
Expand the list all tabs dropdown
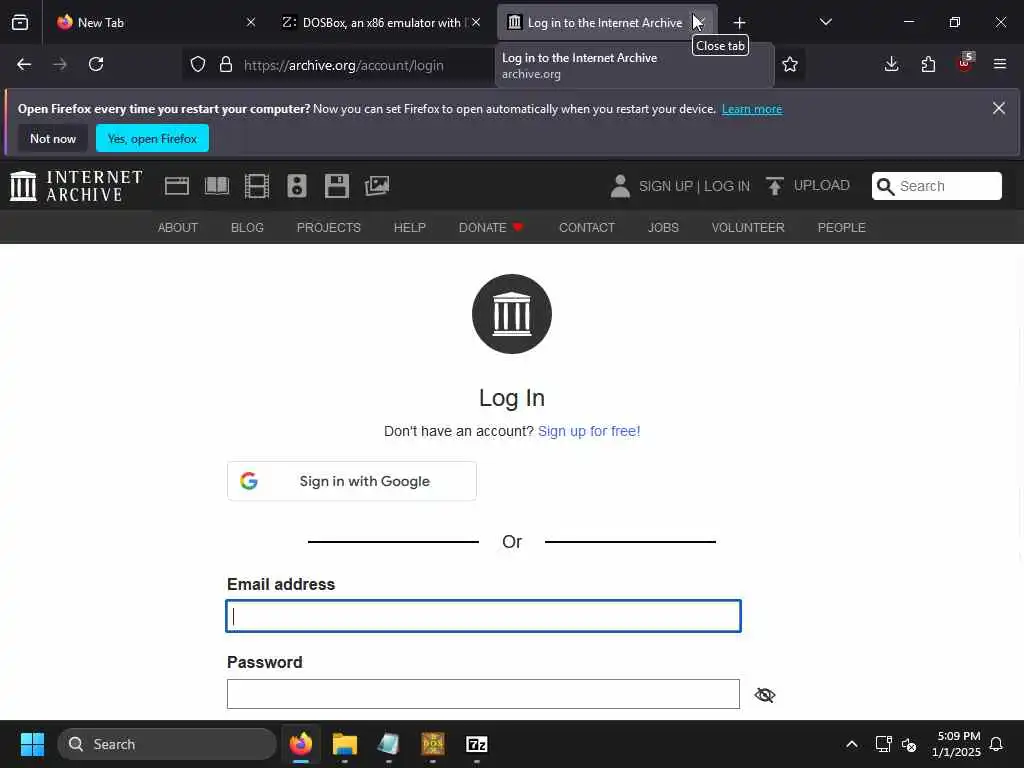click(825, 22)
